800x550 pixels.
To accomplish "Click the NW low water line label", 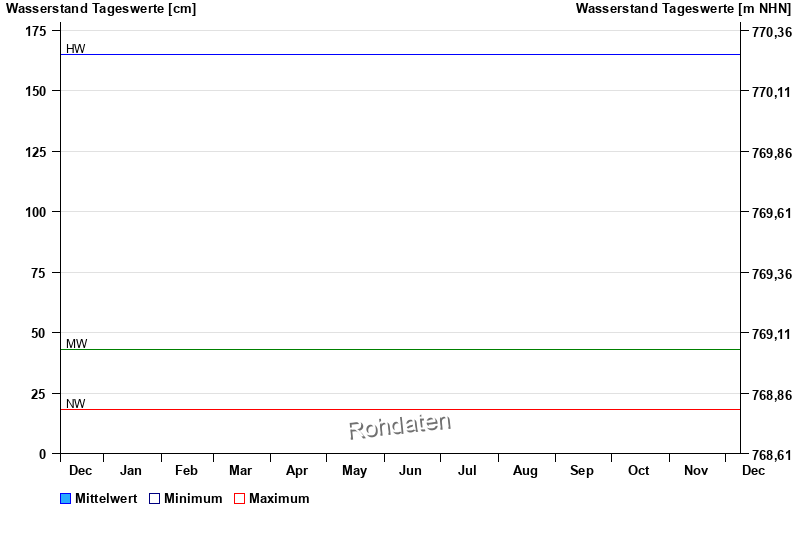I will 76,404.
